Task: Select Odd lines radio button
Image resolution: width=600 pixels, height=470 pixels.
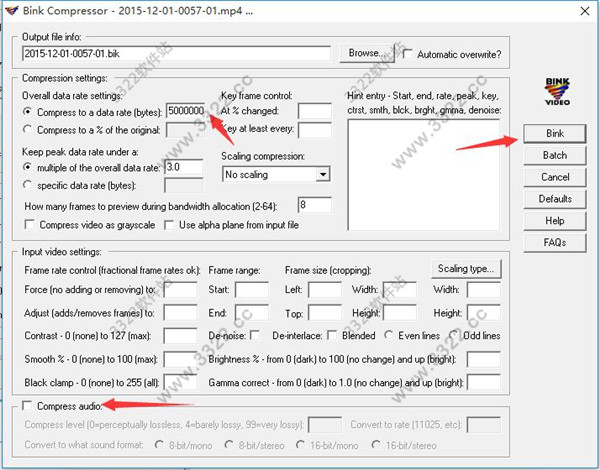Action: point(454,335)
